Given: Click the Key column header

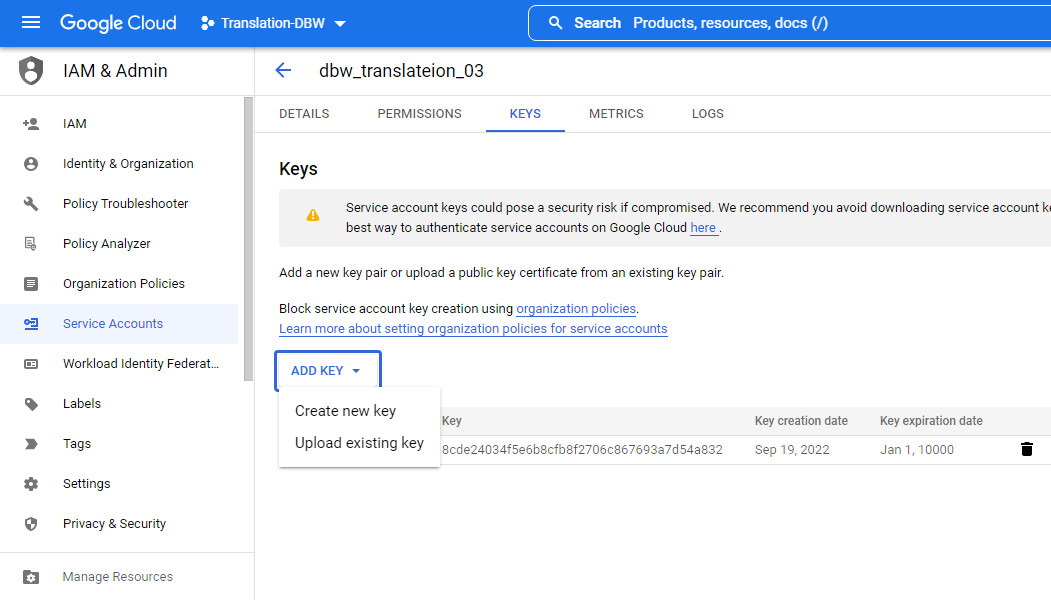Looking at the screenshot, I should 452,421.
